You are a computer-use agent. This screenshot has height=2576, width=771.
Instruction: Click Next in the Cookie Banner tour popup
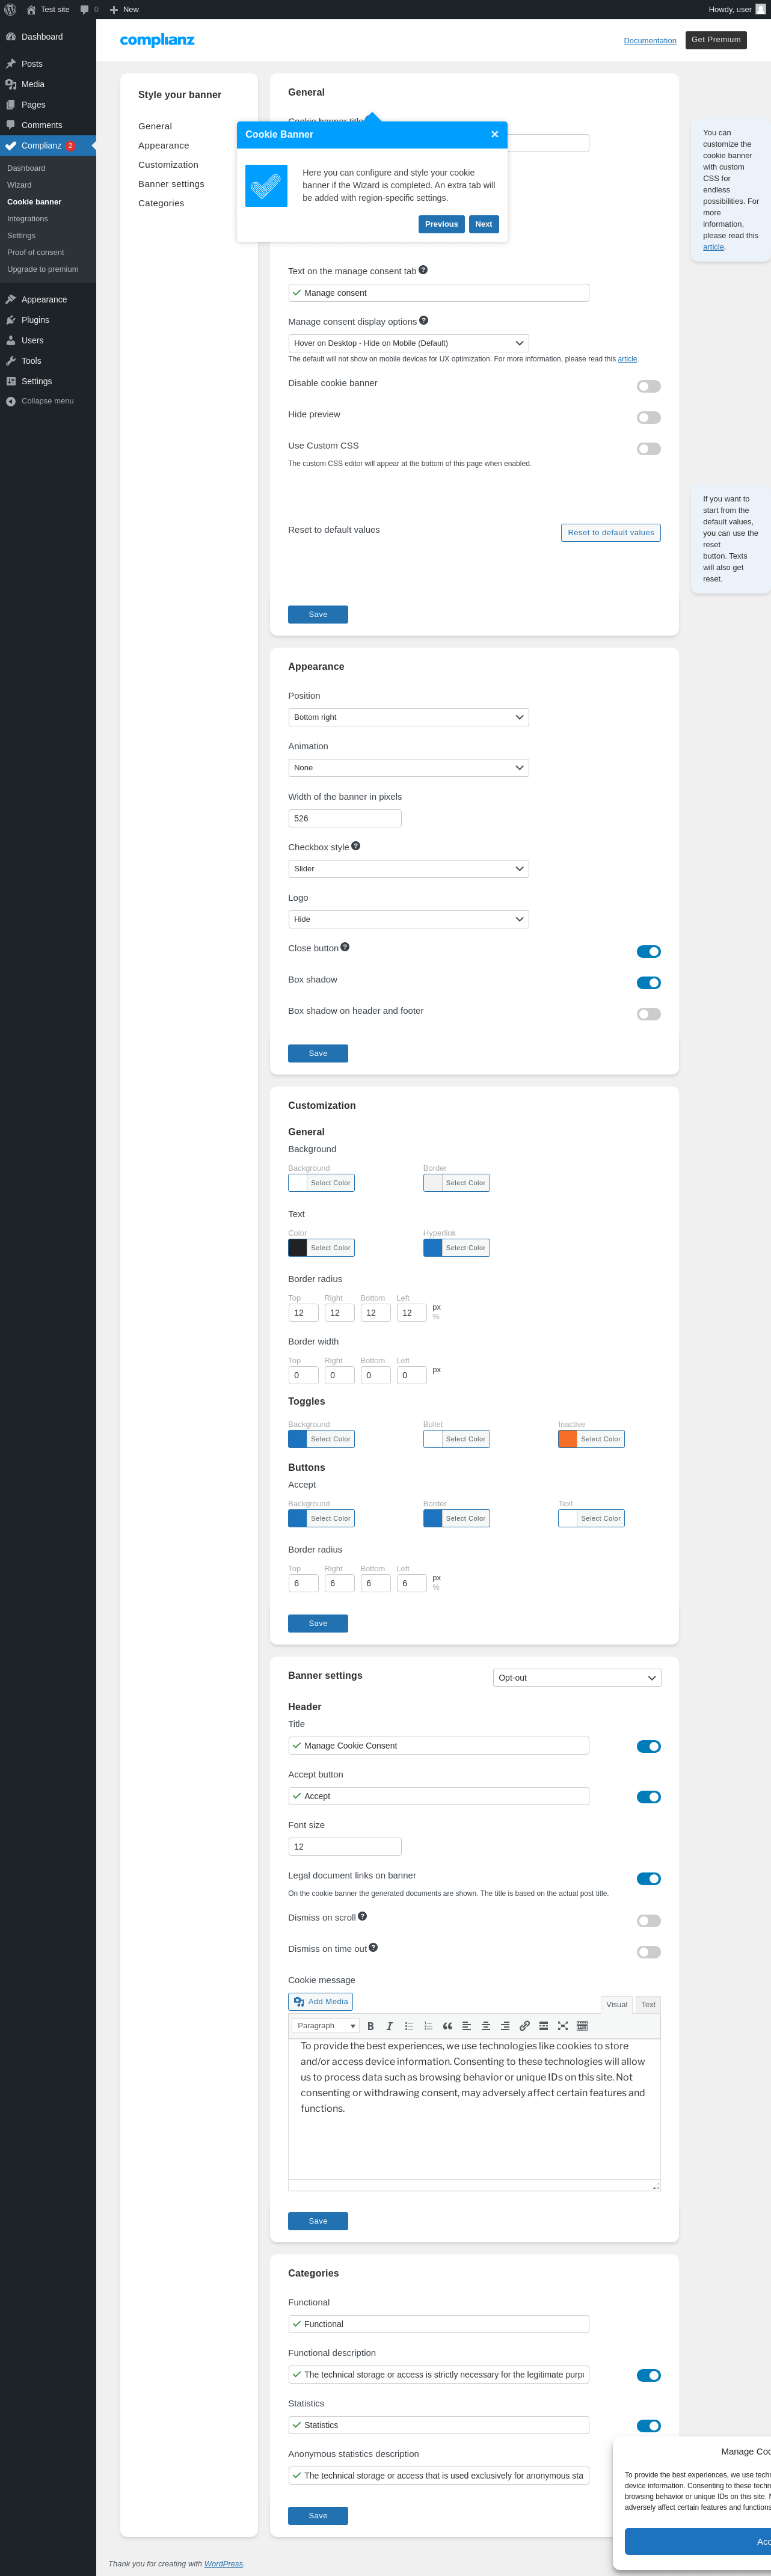(484, 224)
